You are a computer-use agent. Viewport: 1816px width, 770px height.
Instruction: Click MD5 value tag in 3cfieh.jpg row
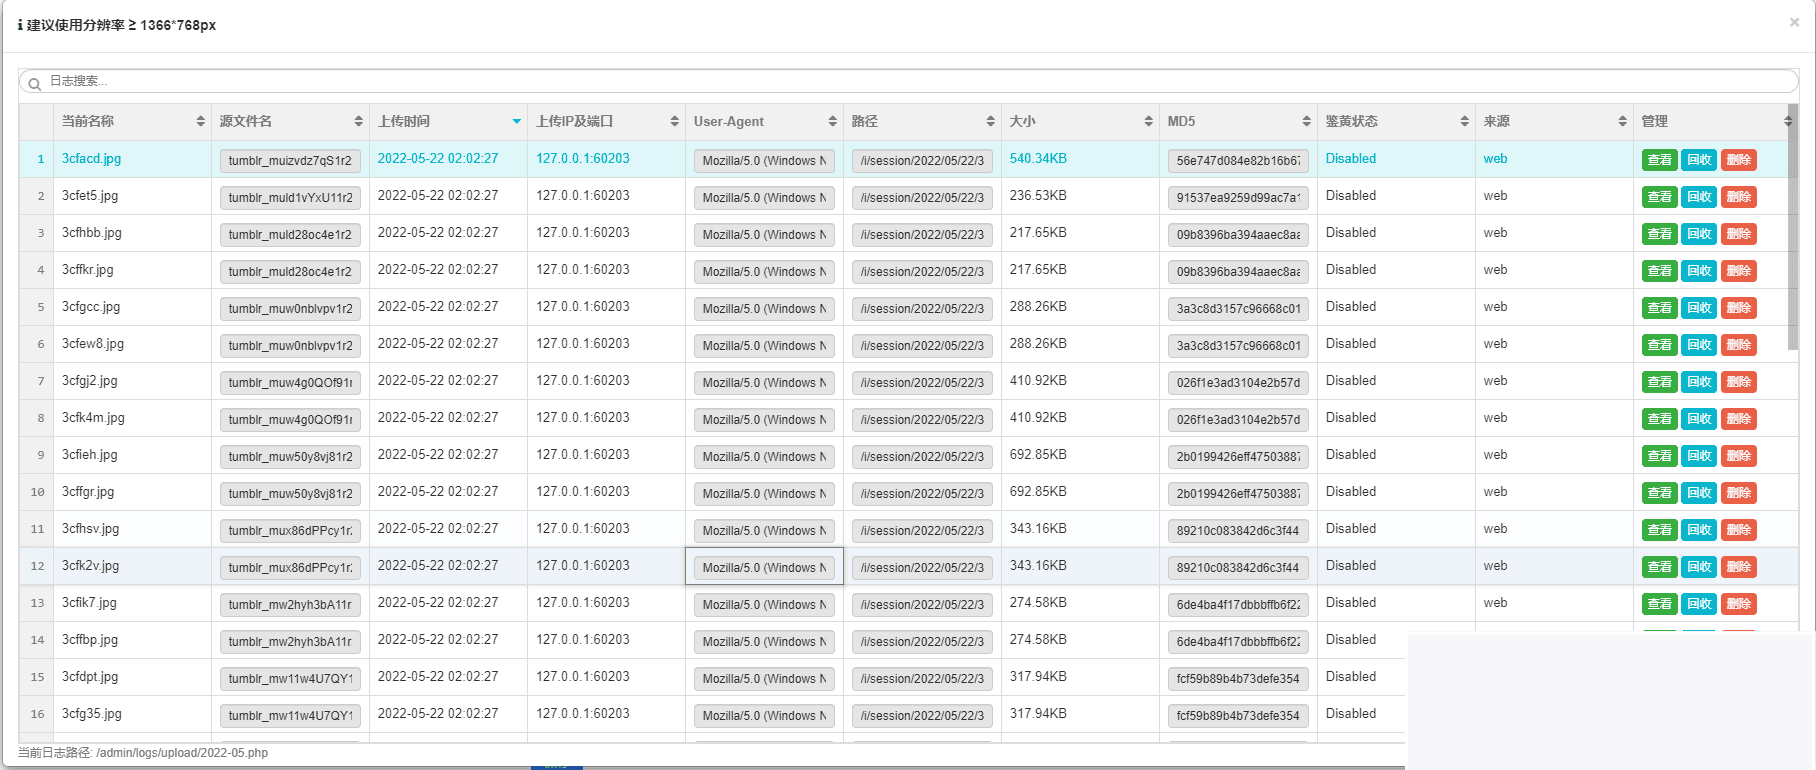(1238, 457)
